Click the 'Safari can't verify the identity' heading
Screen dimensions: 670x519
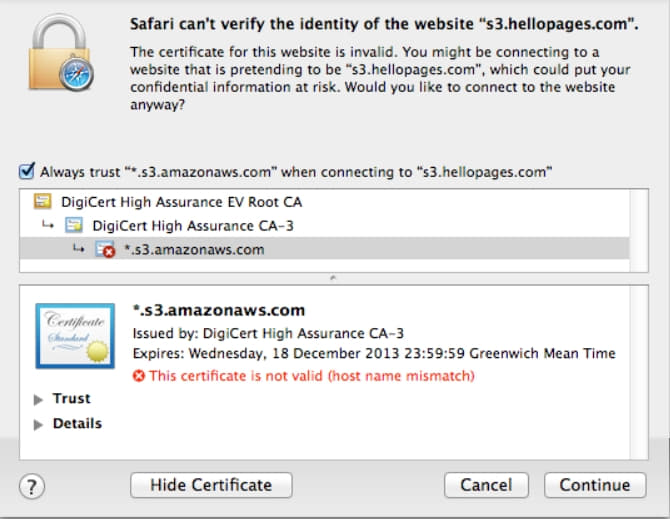384,24
